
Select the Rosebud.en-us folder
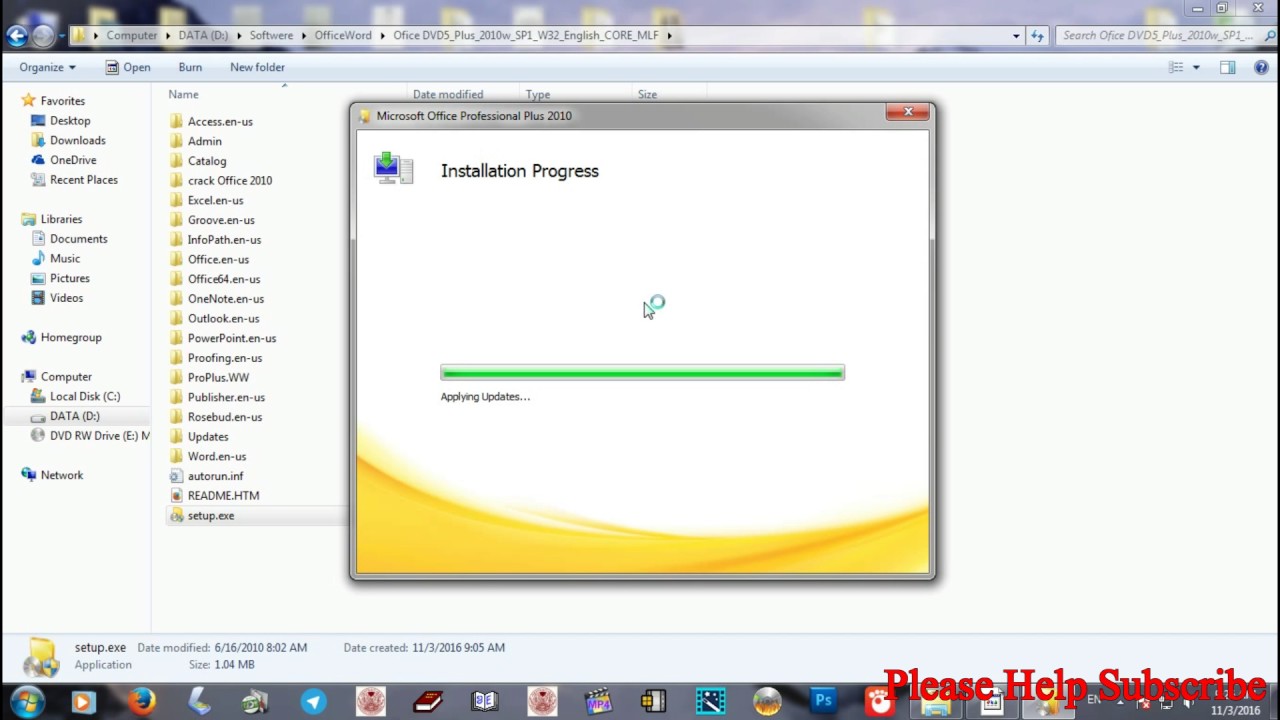[225, 417]
